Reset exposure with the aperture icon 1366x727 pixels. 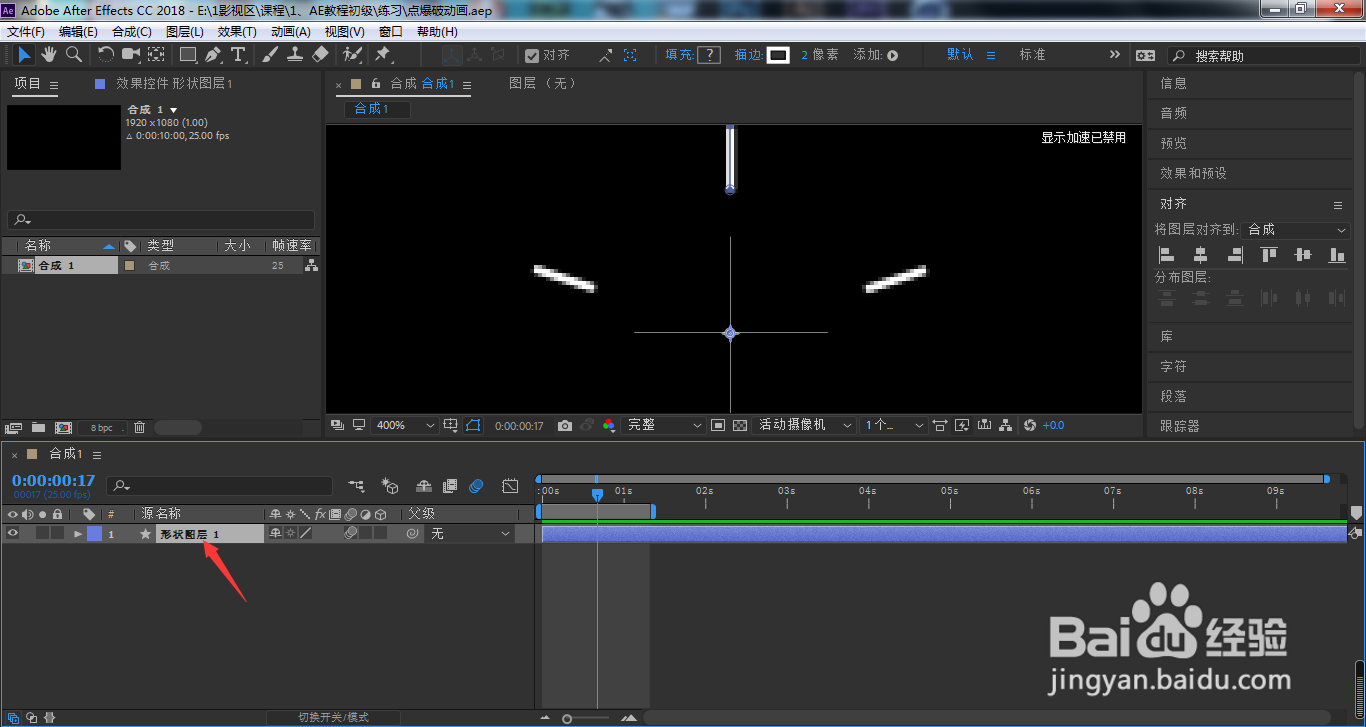click(1031, 425)
